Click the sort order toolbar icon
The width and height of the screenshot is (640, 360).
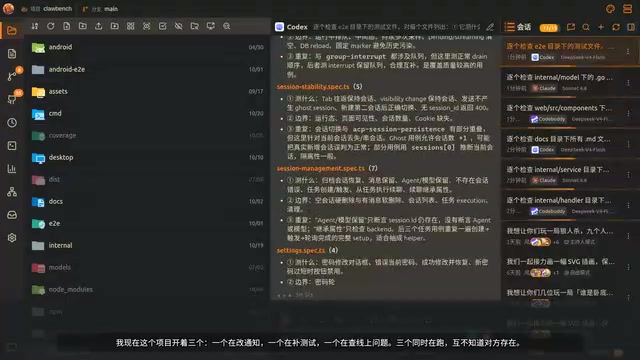[35, 26]
